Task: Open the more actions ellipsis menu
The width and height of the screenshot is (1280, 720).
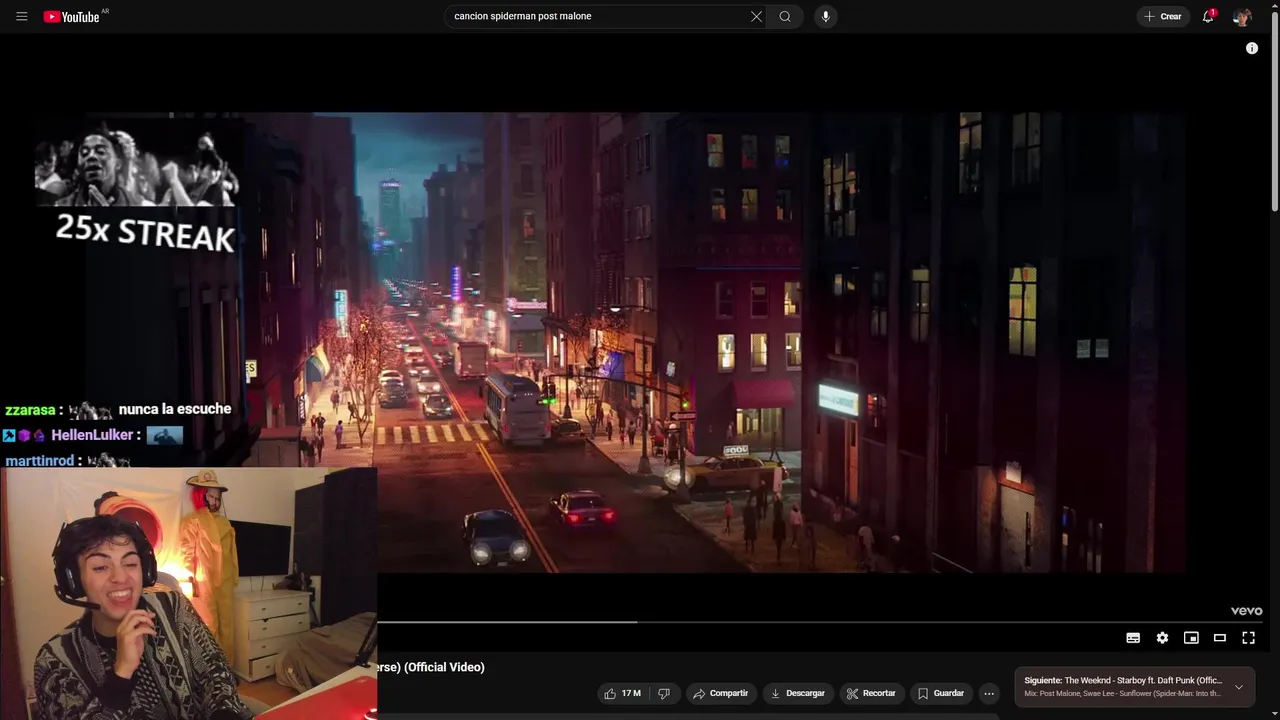Action: pyautogui.click(x=989, y=693)
